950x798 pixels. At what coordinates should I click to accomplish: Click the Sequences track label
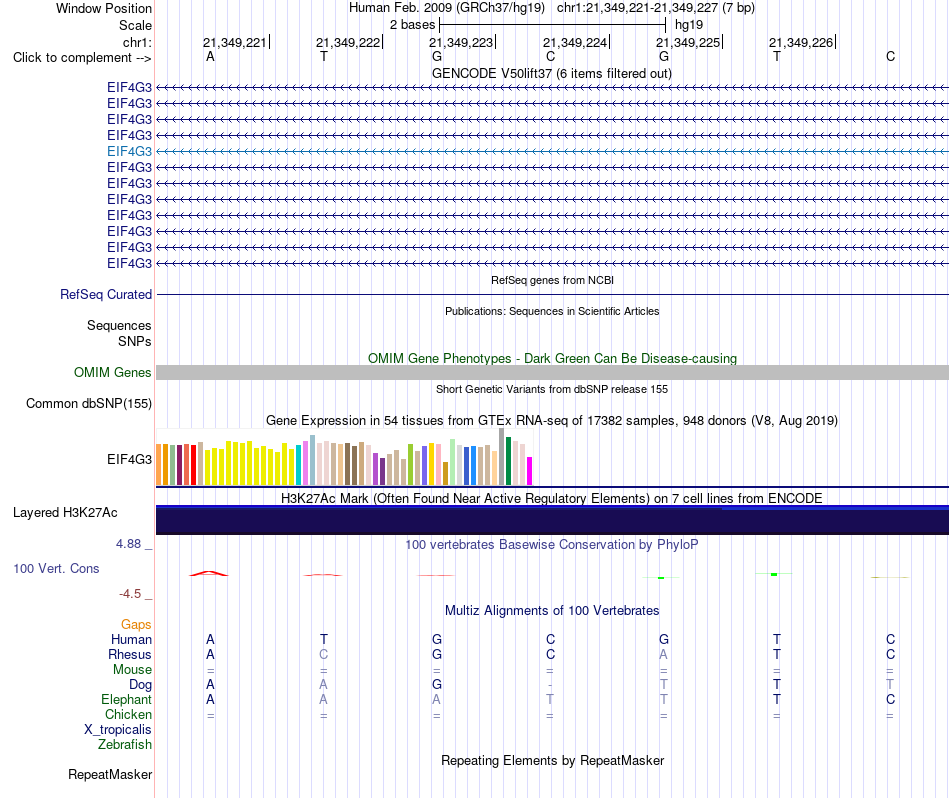(x=119, y=325)
